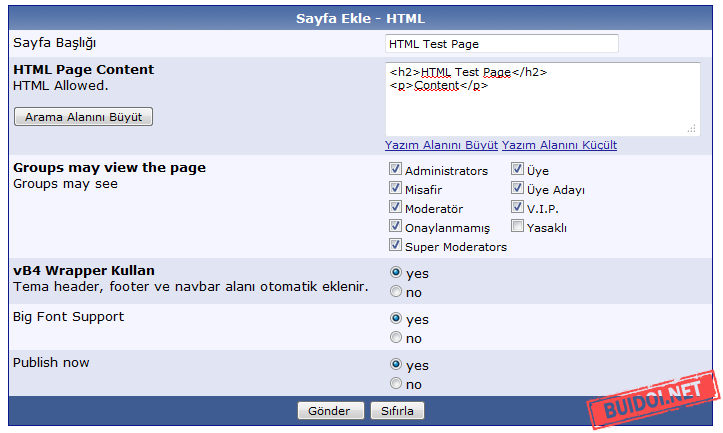Toggle the Misafir group checkbox
This screenshot has height=433, width=723.
(396, 189)
